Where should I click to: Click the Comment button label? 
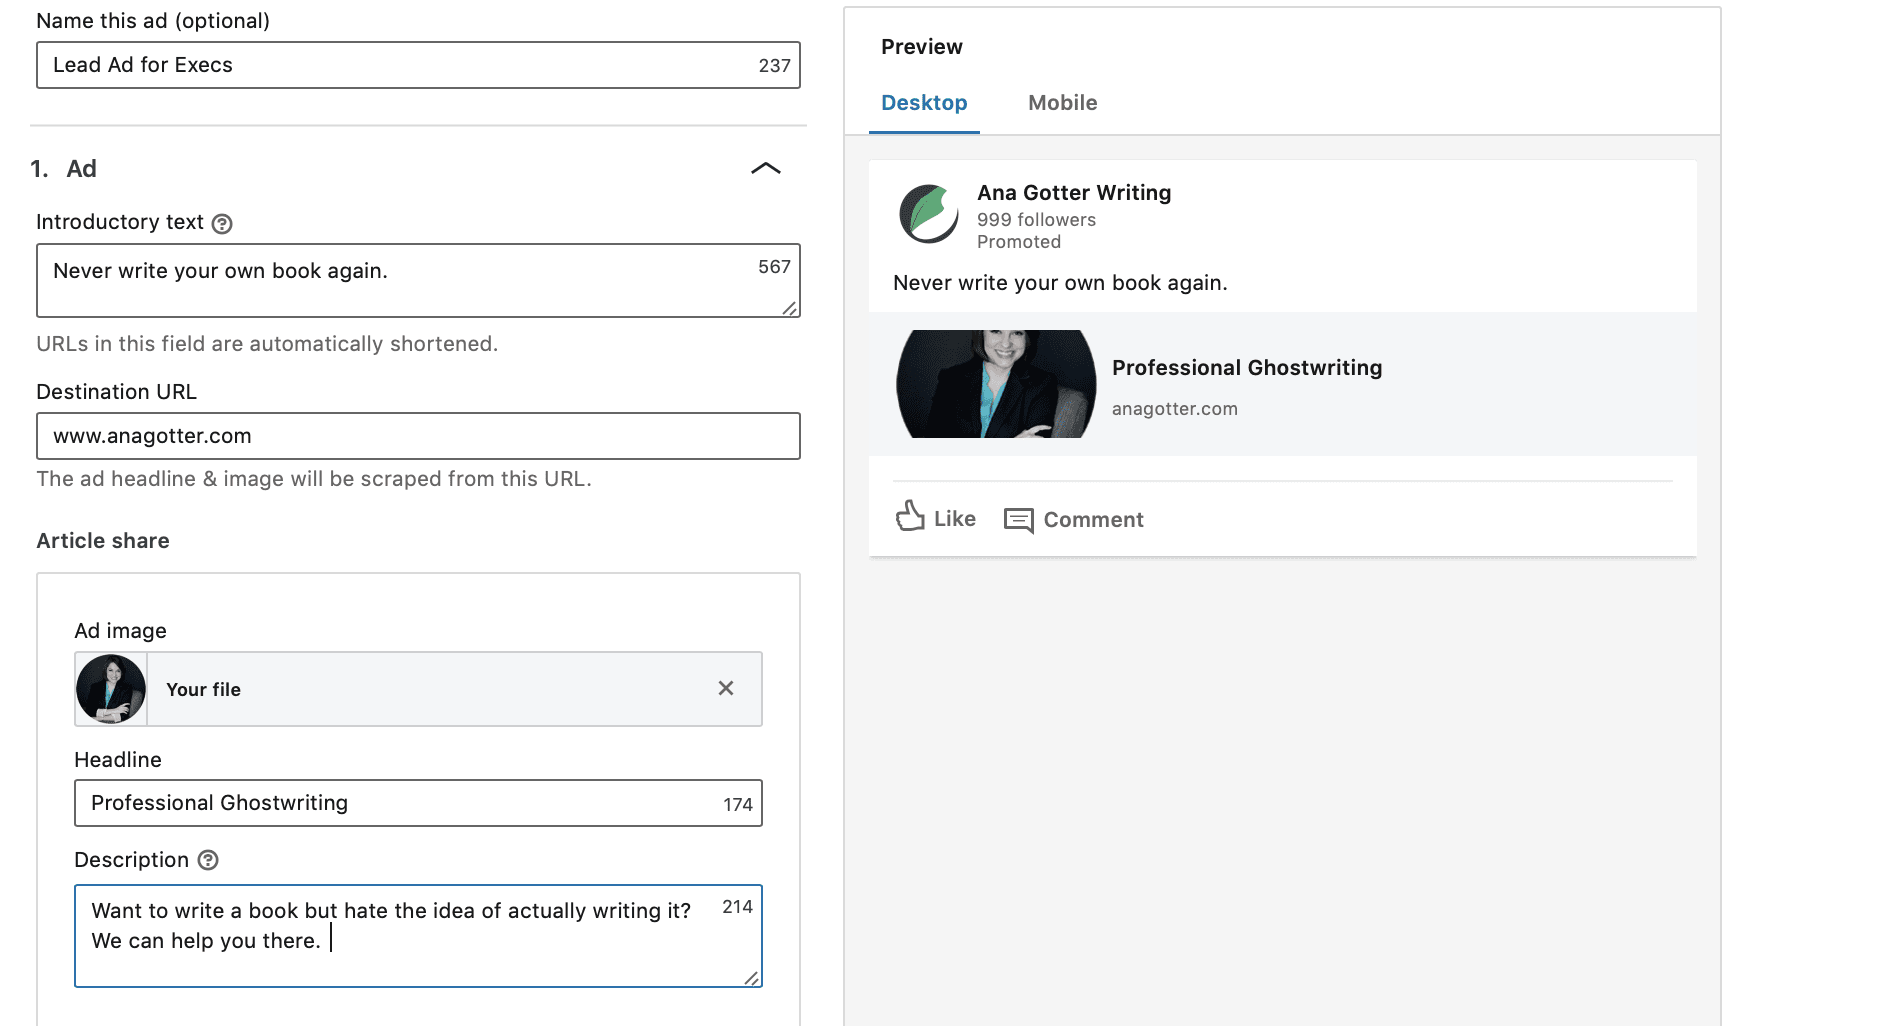pyautogui.click(x=1093, y=520)
